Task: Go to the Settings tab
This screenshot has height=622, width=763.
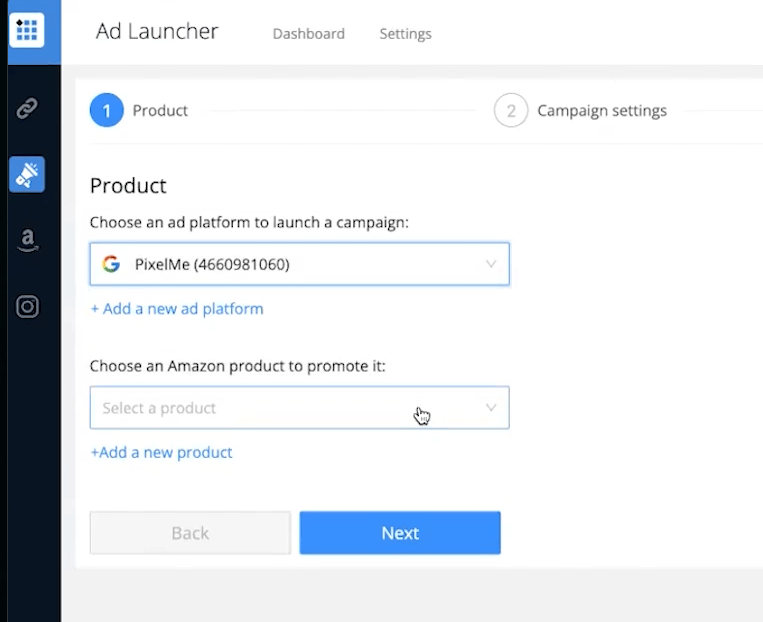Action: (405, 34)
